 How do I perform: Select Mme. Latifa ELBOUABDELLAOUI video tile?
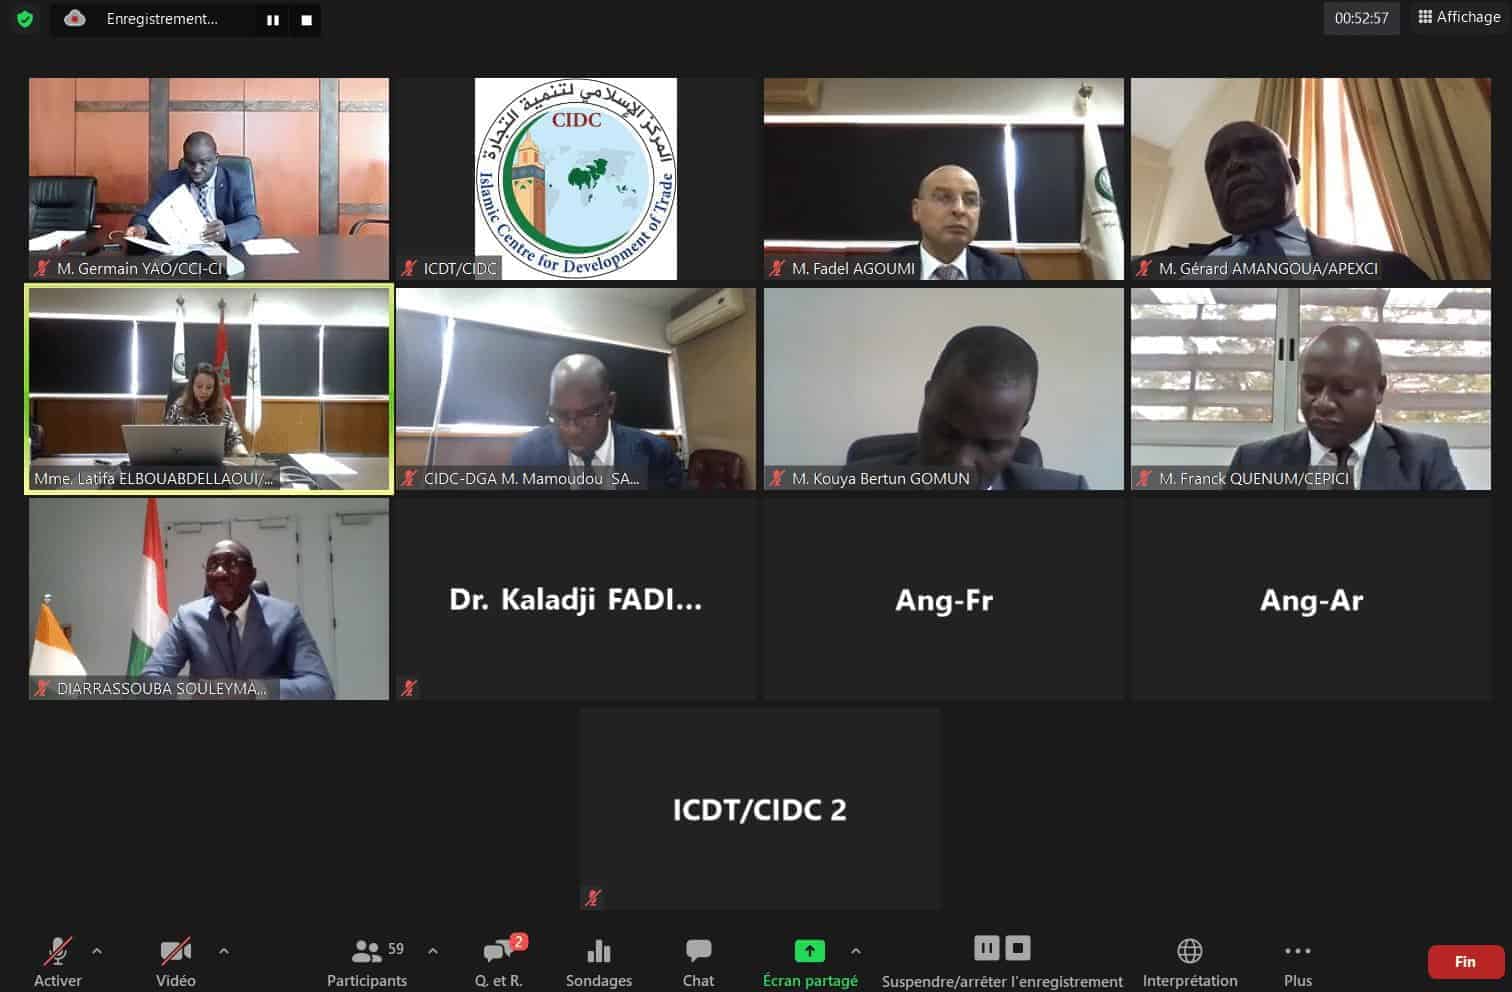(x=209, y=389)
